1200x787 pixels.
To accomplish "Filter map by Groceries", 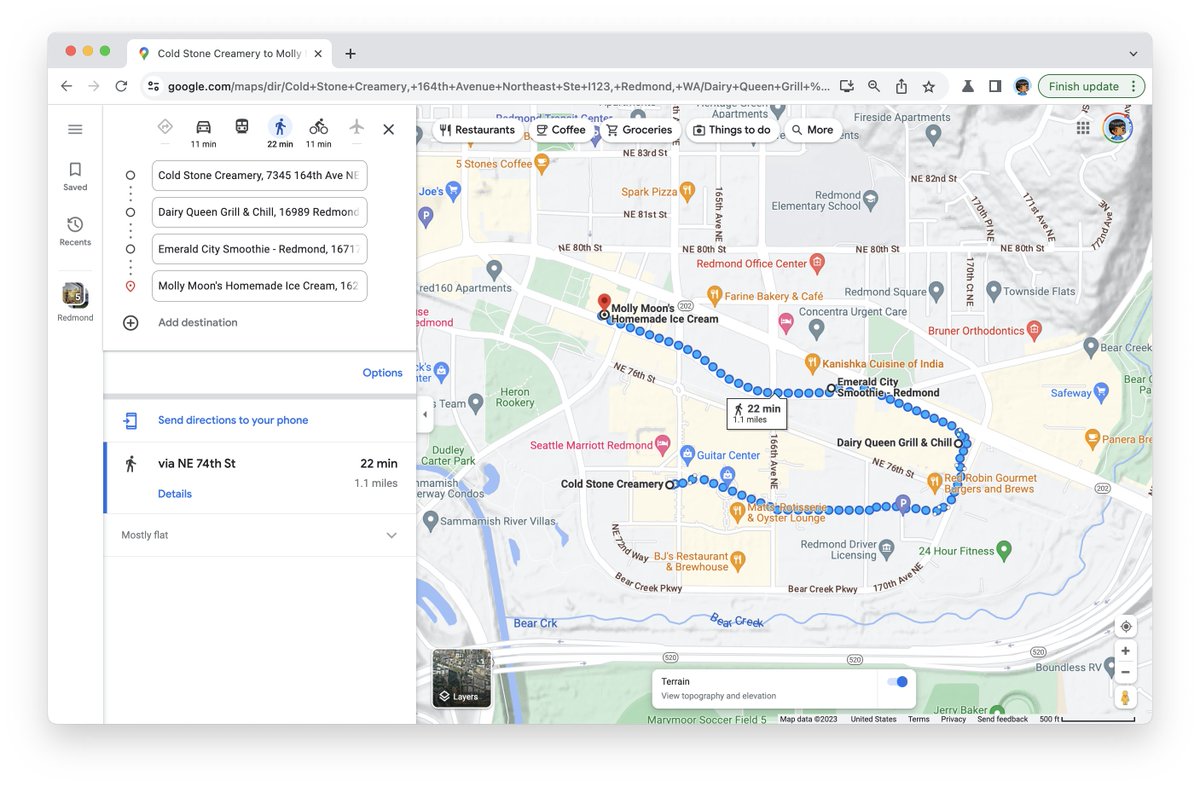I will coord(639,130).
